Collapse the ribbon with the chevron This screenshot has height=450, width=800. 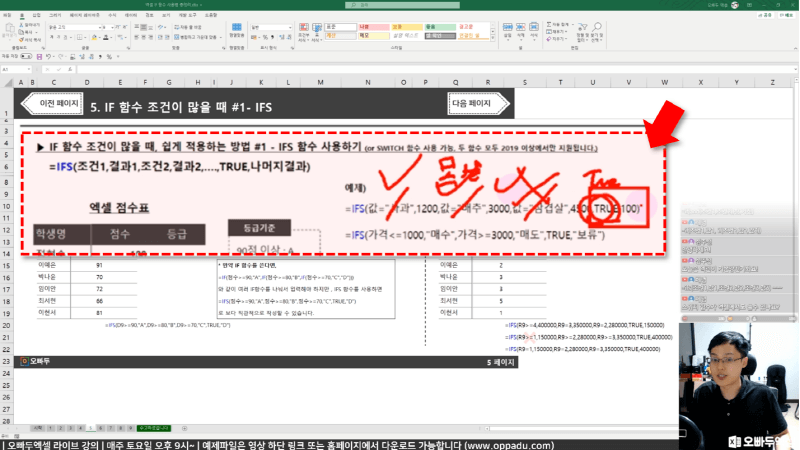pyautogui.click(x=795, y=48)
